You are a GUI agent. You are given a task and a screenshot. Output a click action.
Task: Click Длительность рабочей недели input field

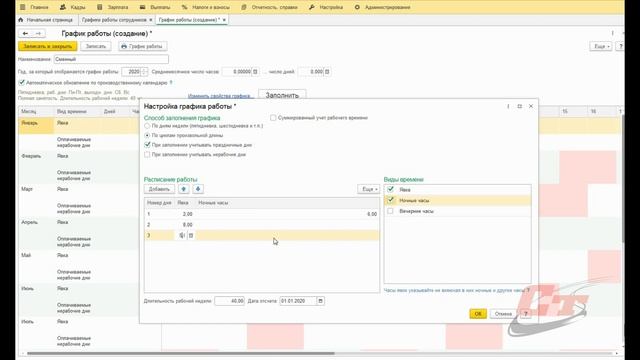pos(229,301)
